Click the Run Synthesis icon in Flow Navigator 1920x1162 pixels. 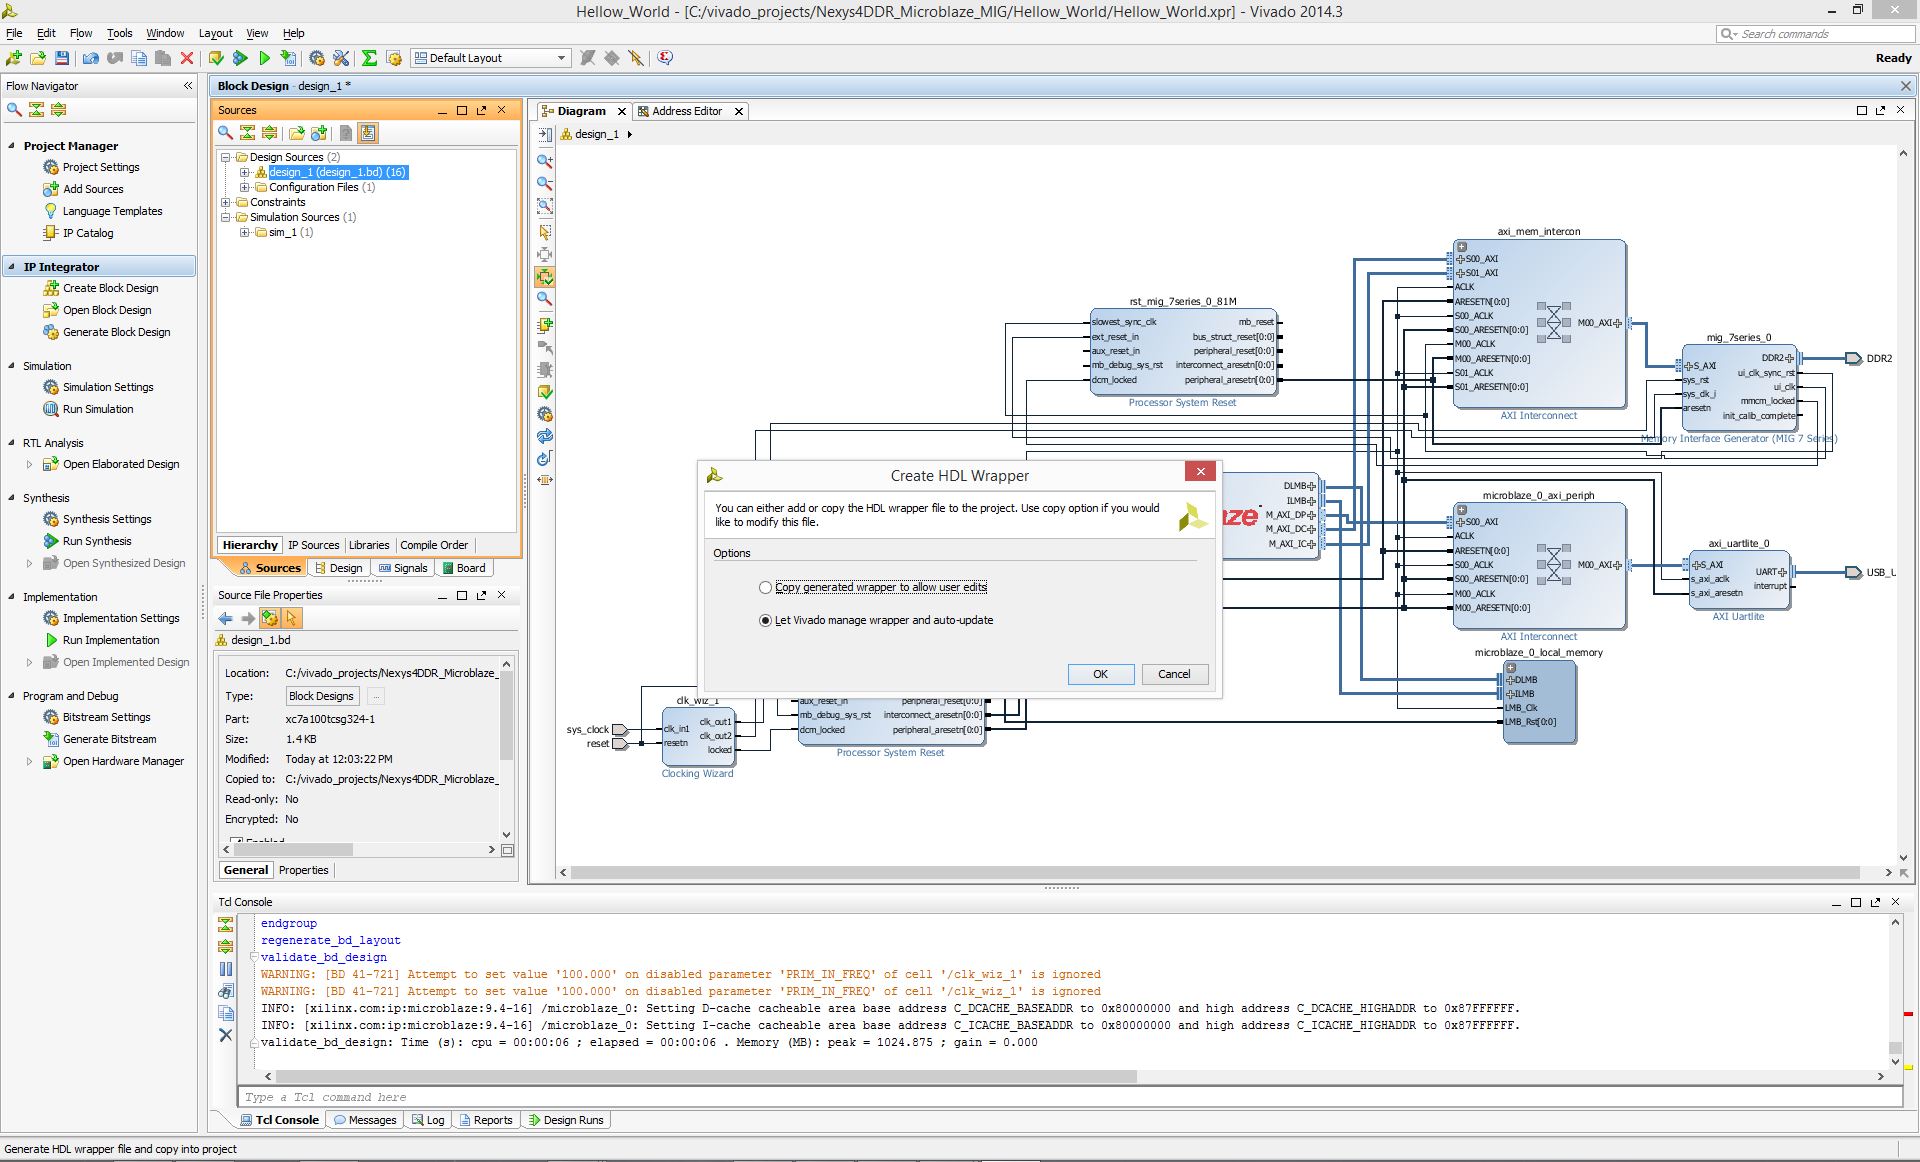tap(51, 541)
